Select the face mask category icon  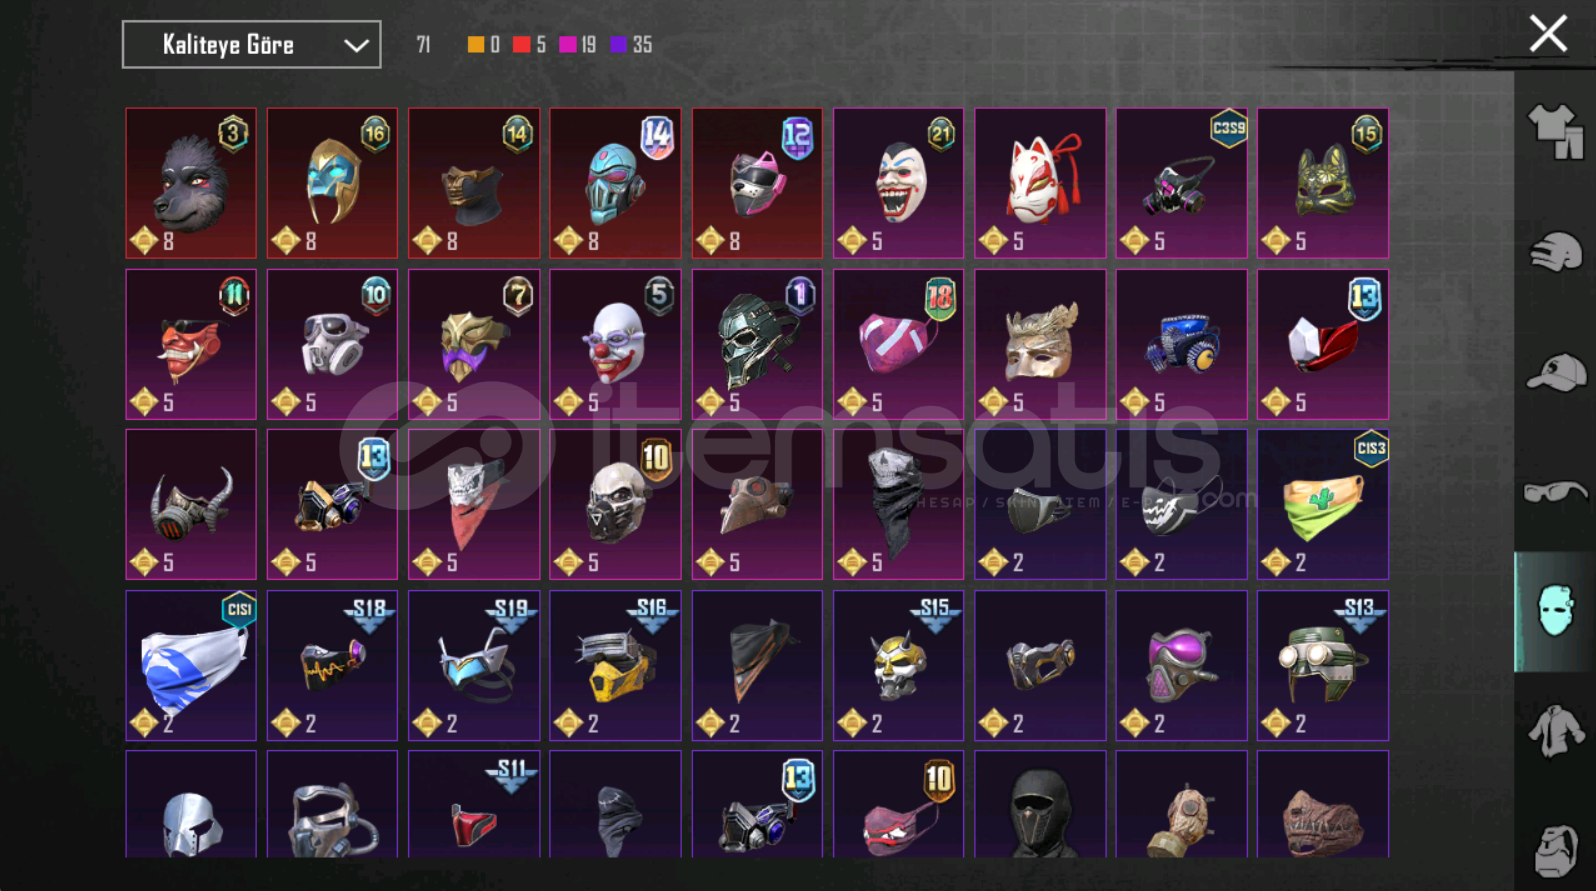[x=1555, y=611]
